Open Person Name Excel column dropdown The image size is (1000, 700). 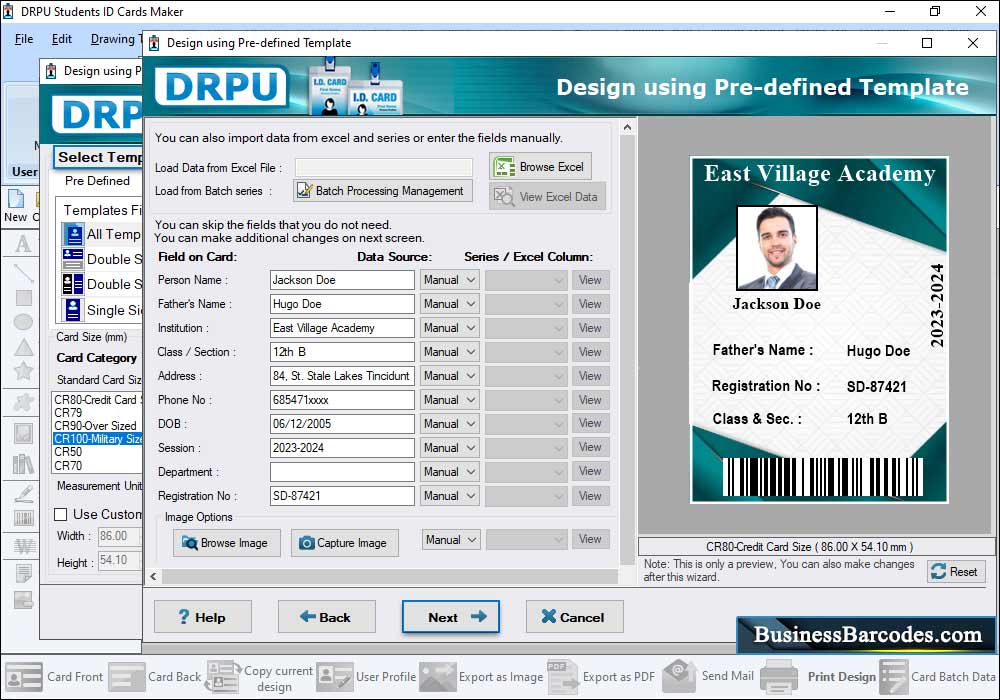coord(526,280)
